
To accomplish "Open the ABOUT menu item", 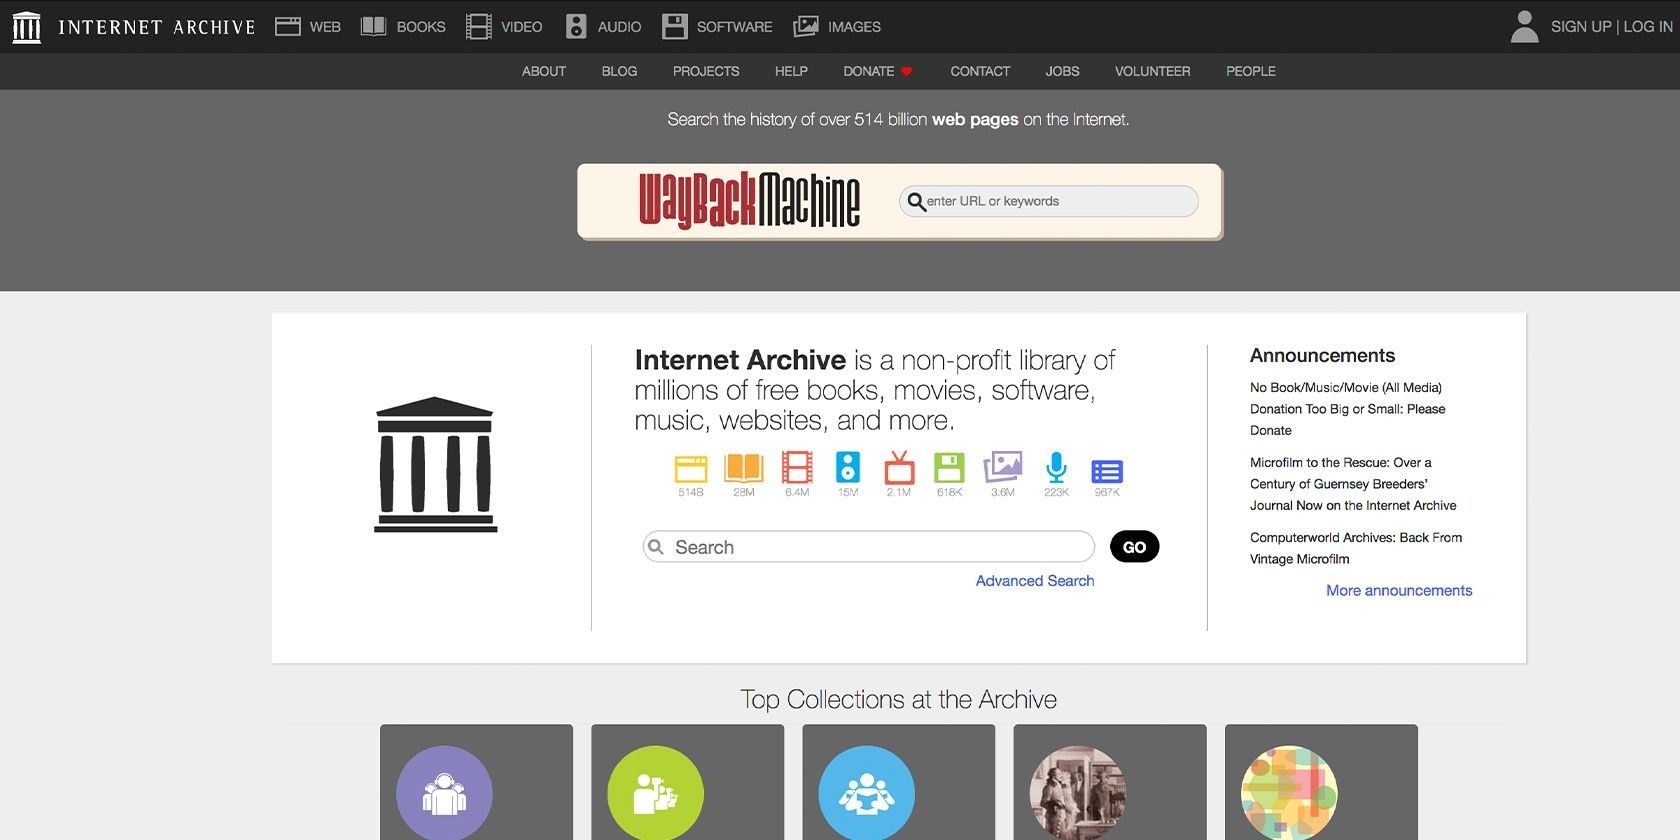I will 544,72.
